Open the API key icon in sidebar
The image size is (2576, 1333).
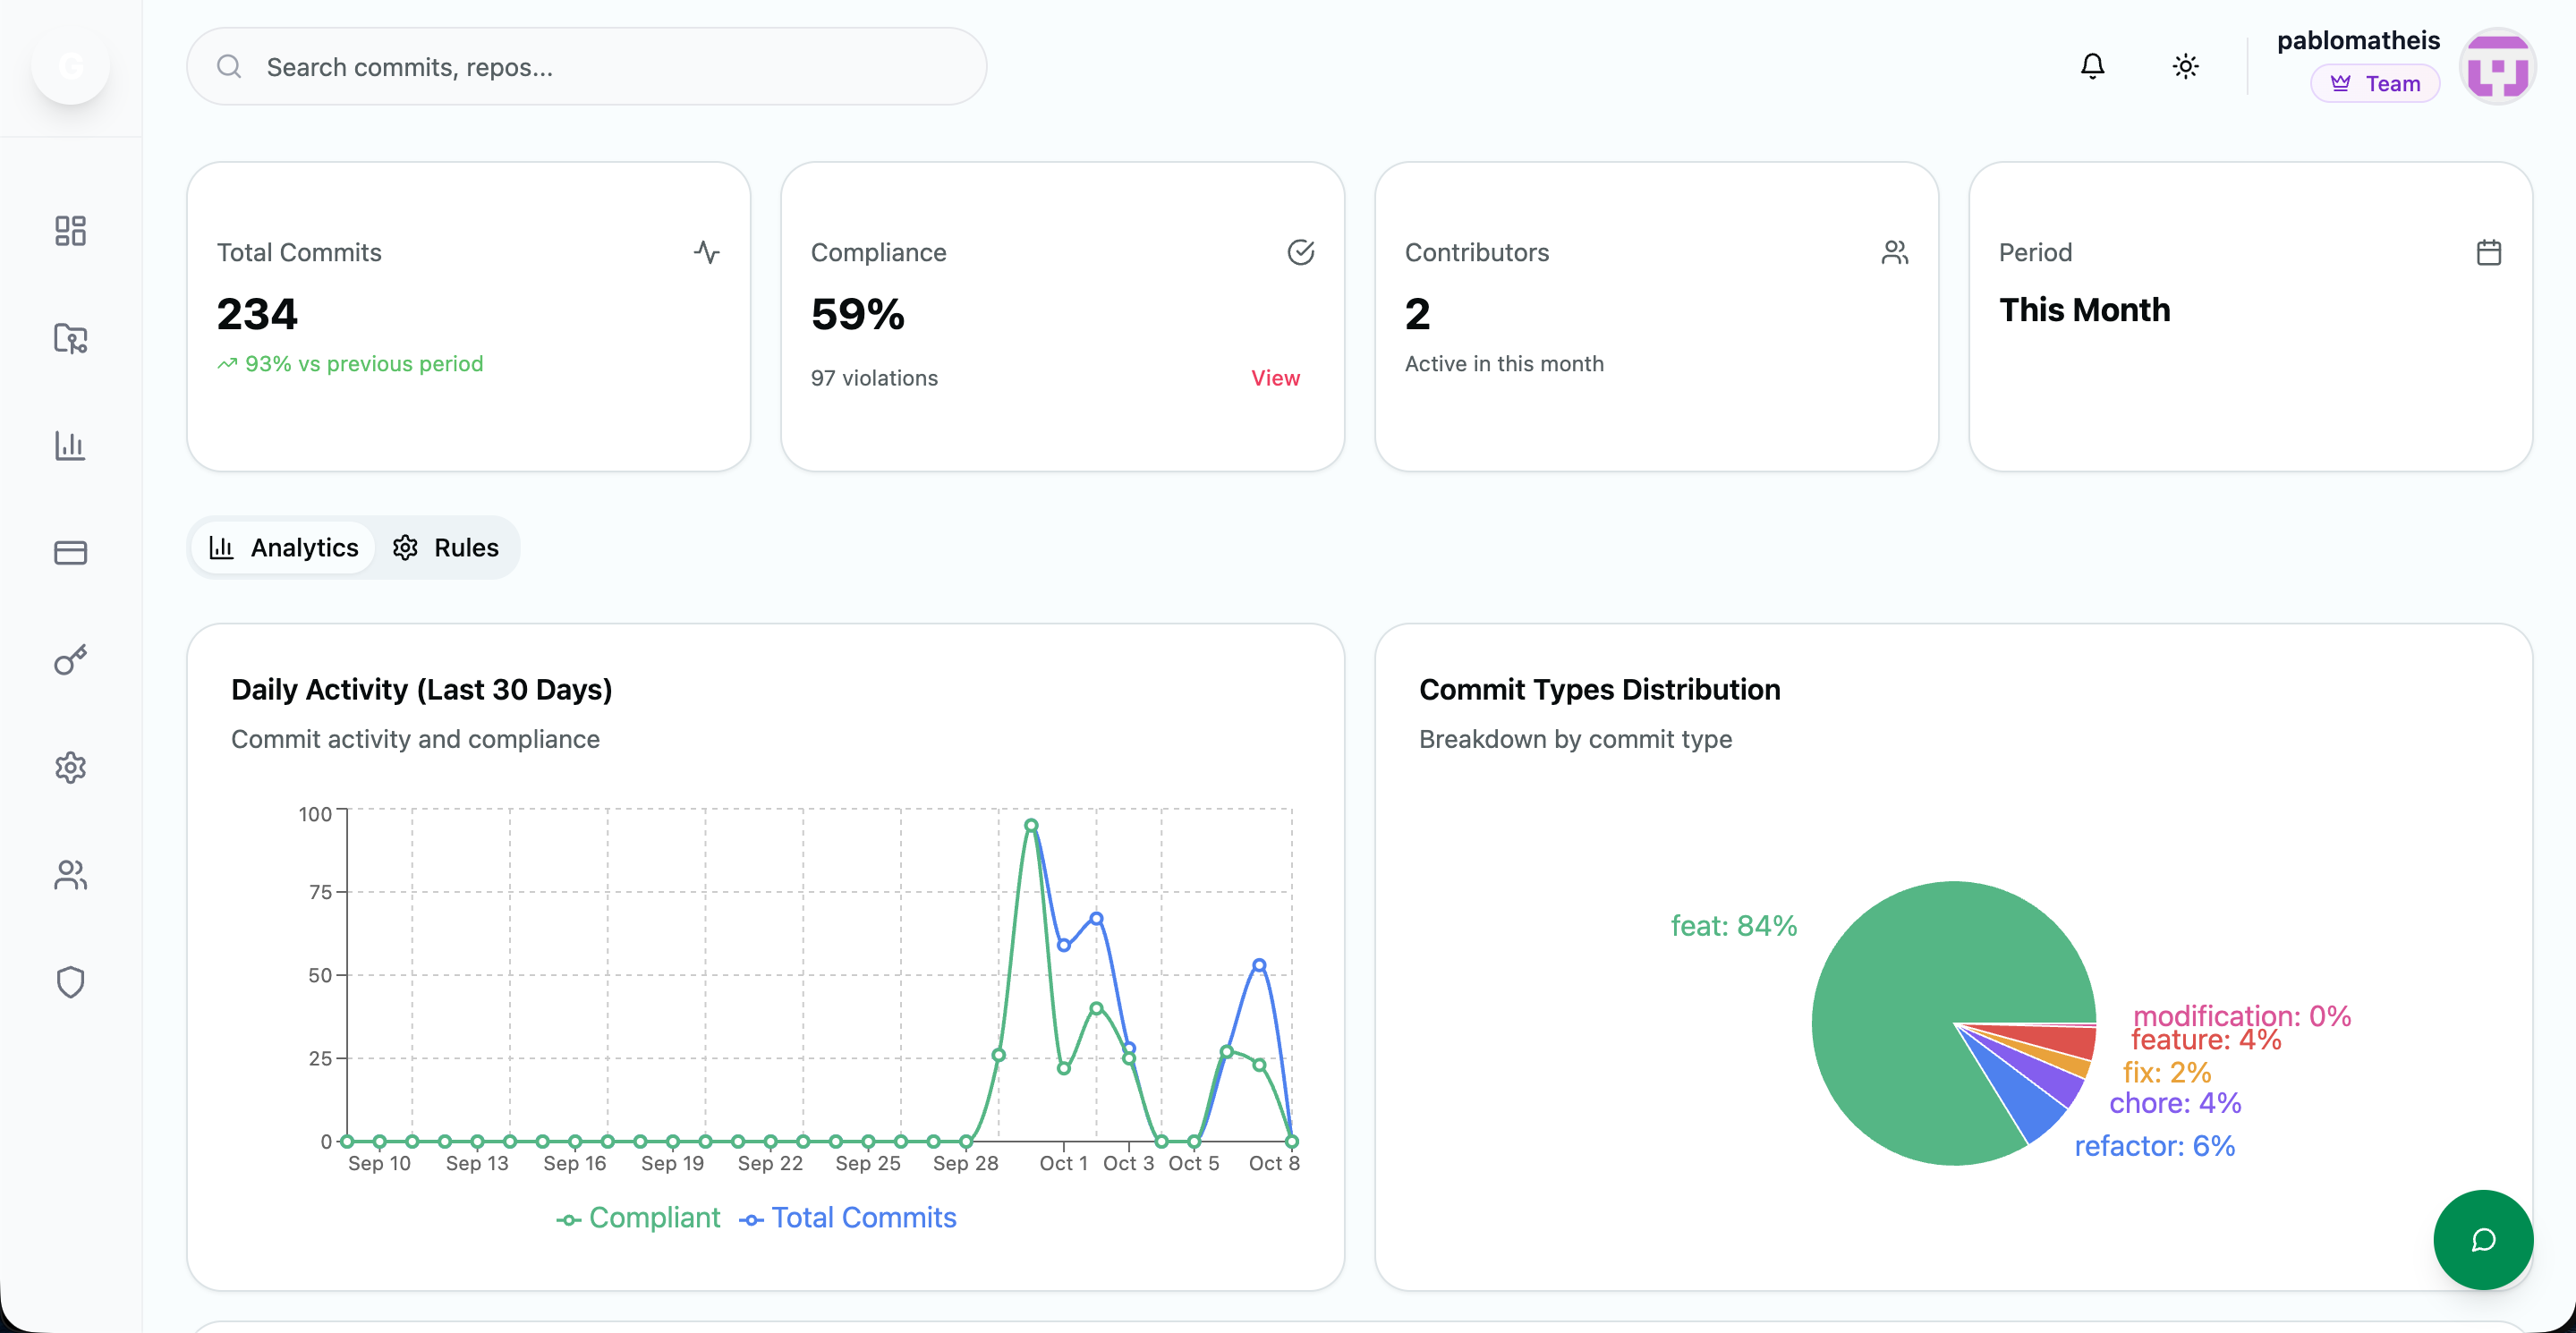tap(70, 659)
